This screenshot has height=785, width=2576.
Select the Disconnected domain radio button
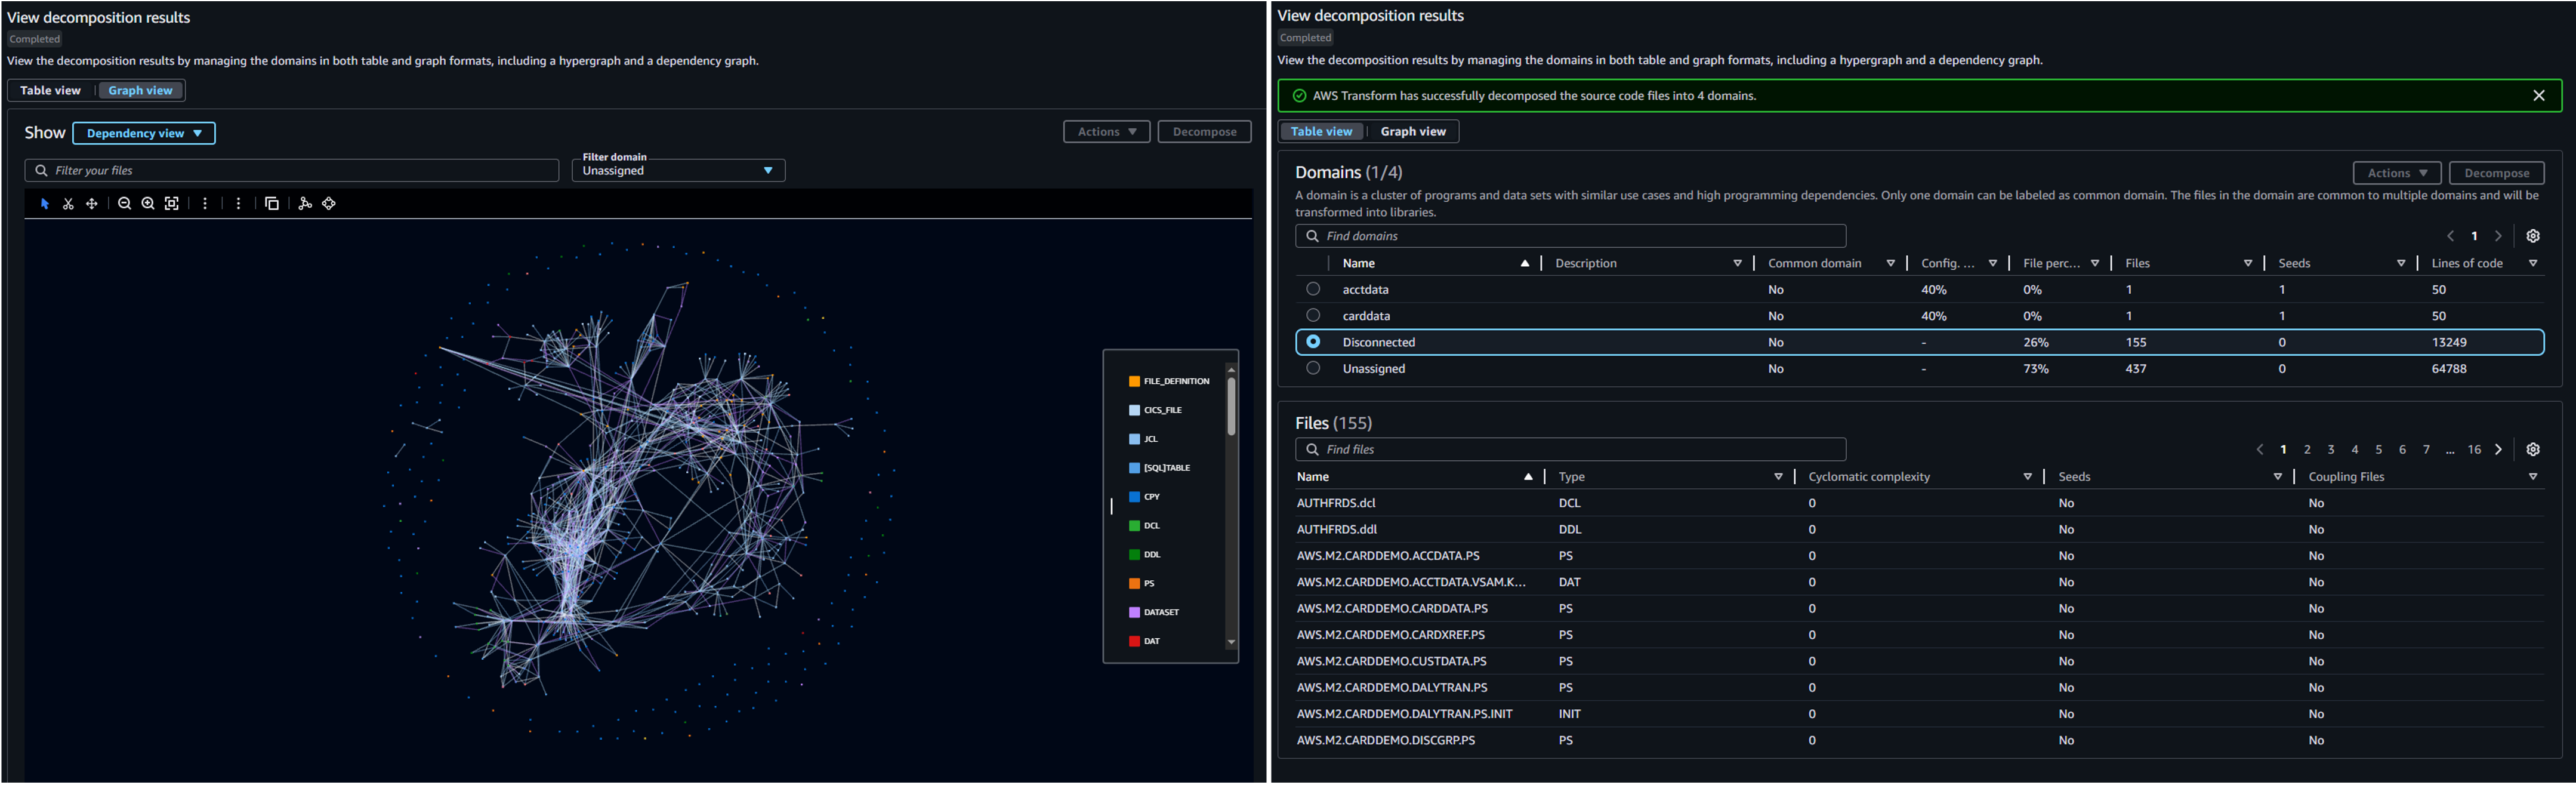click(1313, 341)
